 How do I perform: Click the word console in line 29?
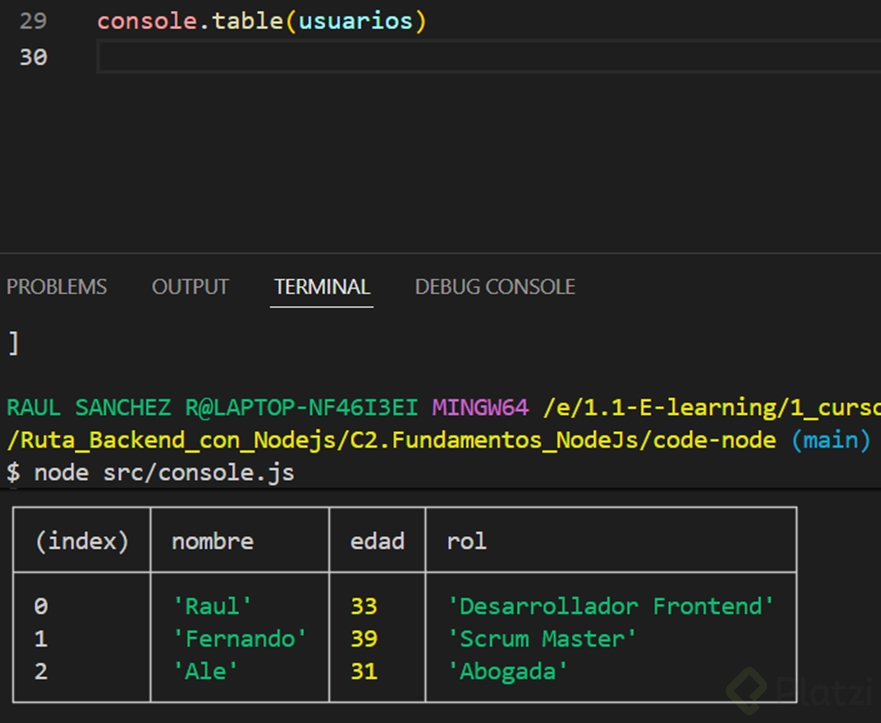tap(147, 21)
